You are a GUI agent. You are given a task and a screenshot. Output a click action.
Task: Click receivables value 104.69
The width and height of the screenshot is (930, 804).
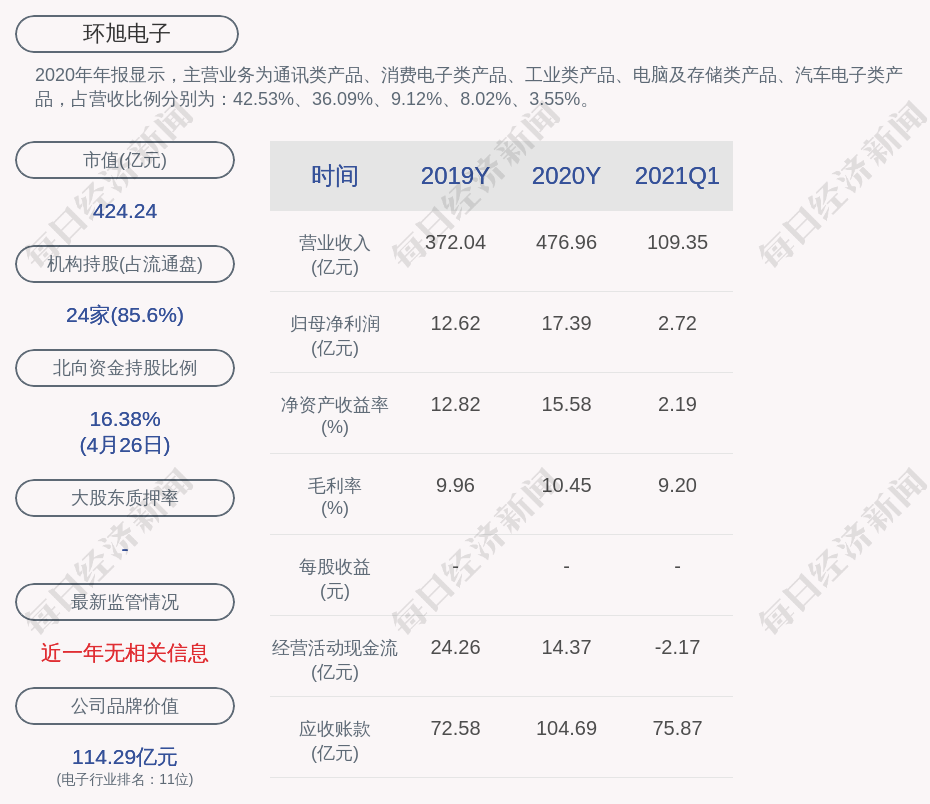pos(566,728)
